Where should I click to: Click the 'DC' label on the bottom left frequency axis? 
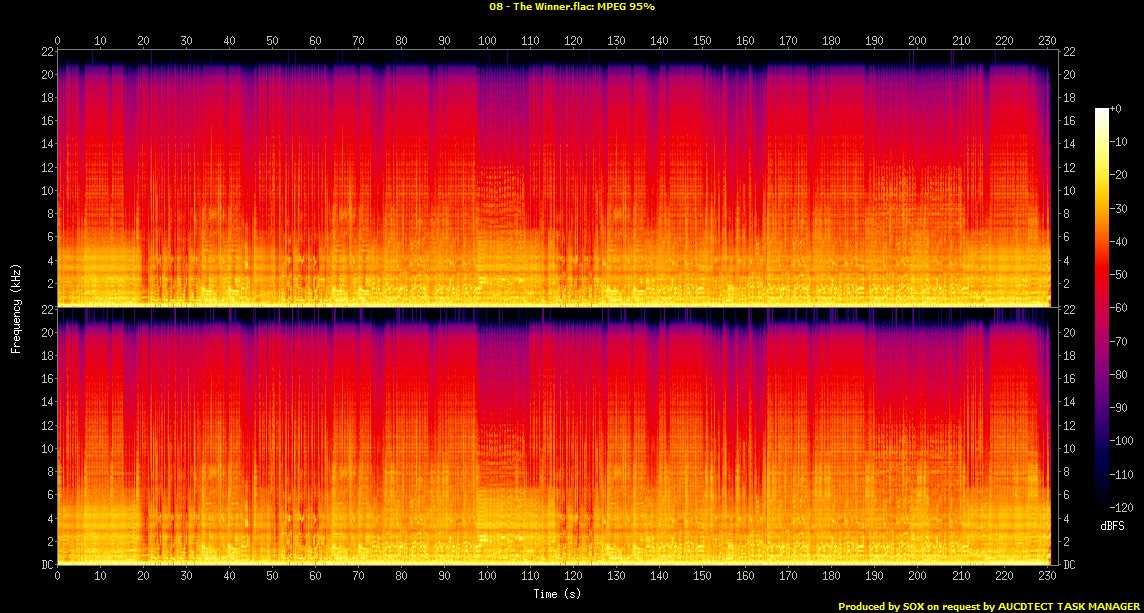coord(44,565)
